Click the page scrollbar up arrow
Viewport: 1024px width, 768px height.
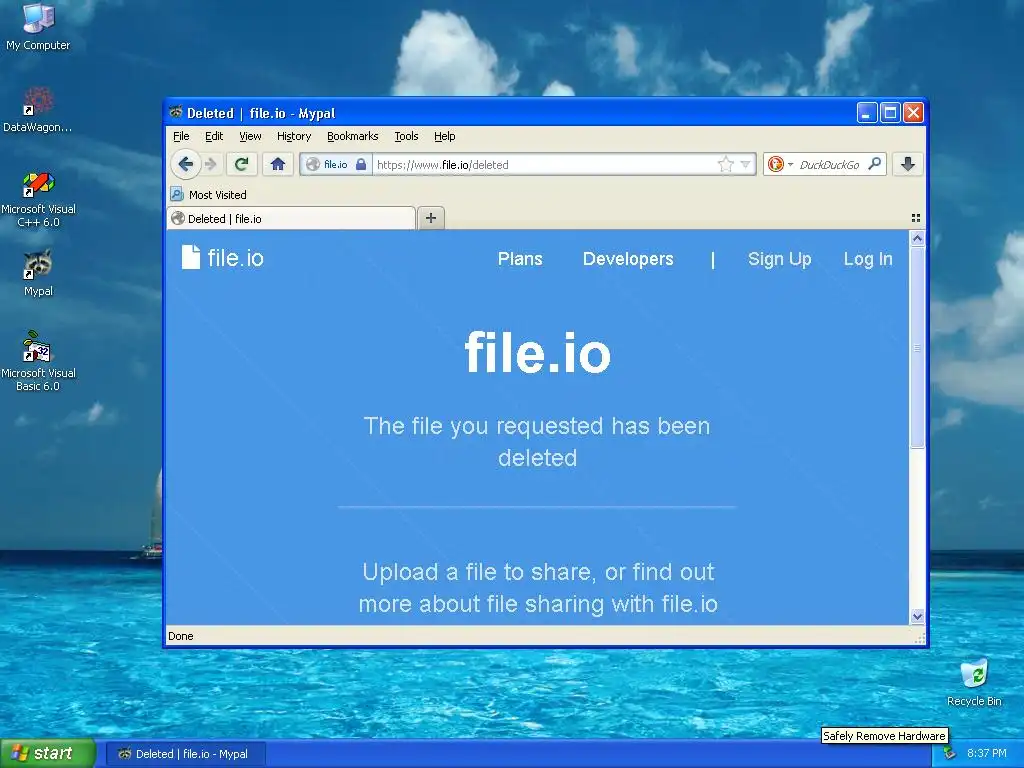point(917,238)
